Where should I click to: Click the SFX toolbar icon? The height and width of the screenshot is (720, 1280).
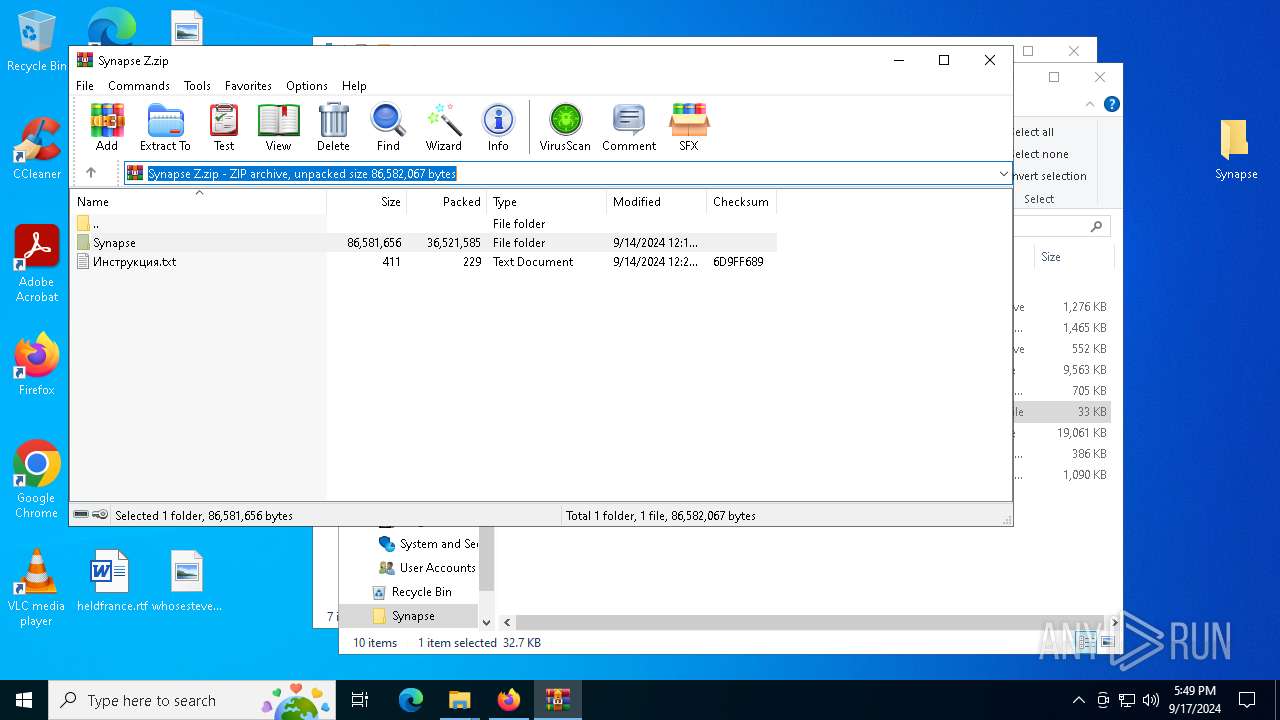(x=689, y=127)
